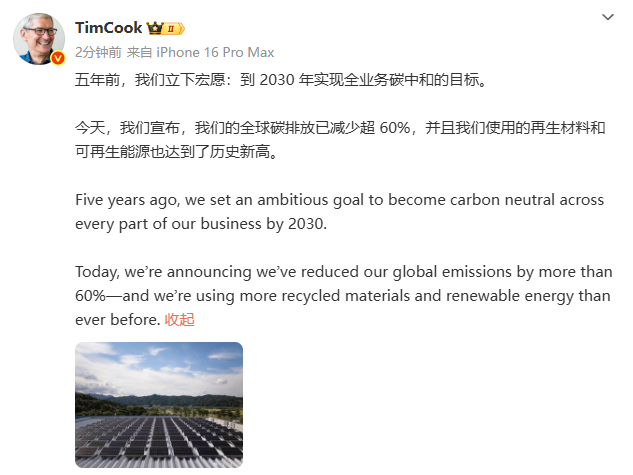Click the crown VIP membership icon
633x475 pixels.
[x=155, y=29]
